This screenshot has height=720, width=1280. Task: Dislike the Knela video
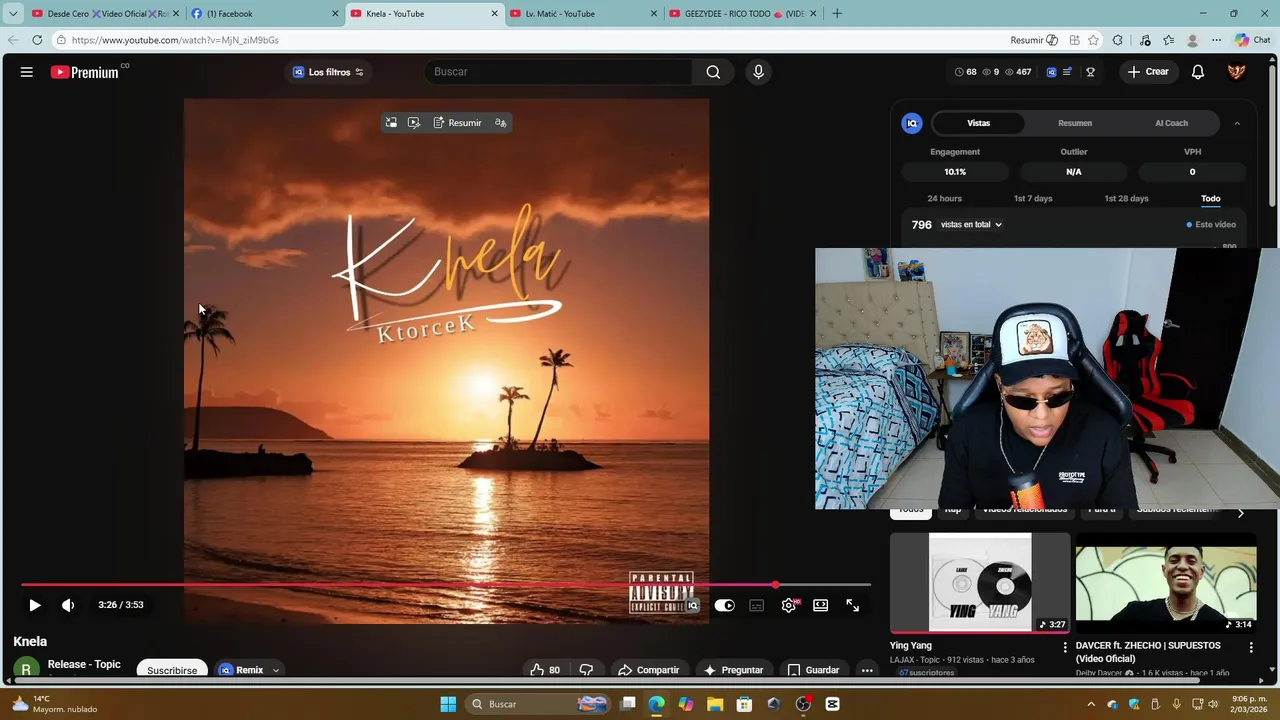(587, 670)
